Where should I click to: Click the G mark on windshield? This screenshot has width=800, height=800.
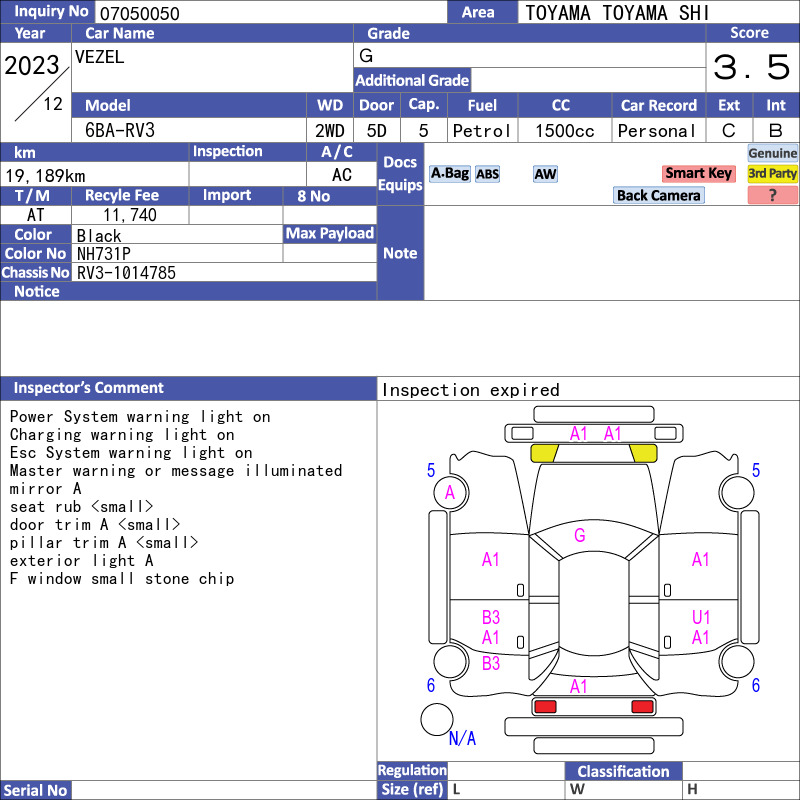(580, 535)
